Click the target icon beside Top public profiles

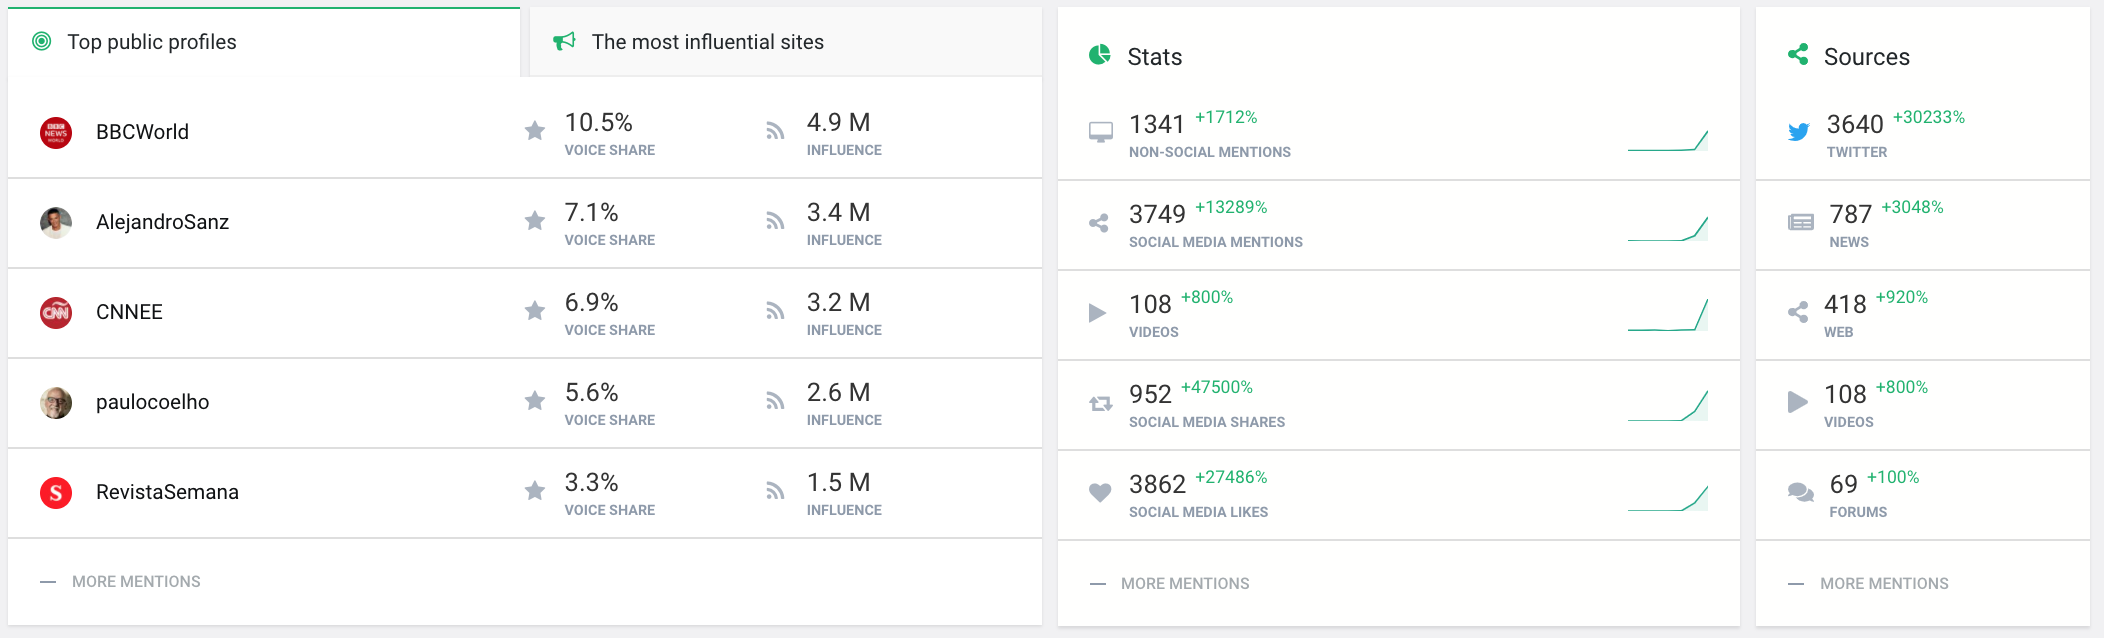pos(42,41)
